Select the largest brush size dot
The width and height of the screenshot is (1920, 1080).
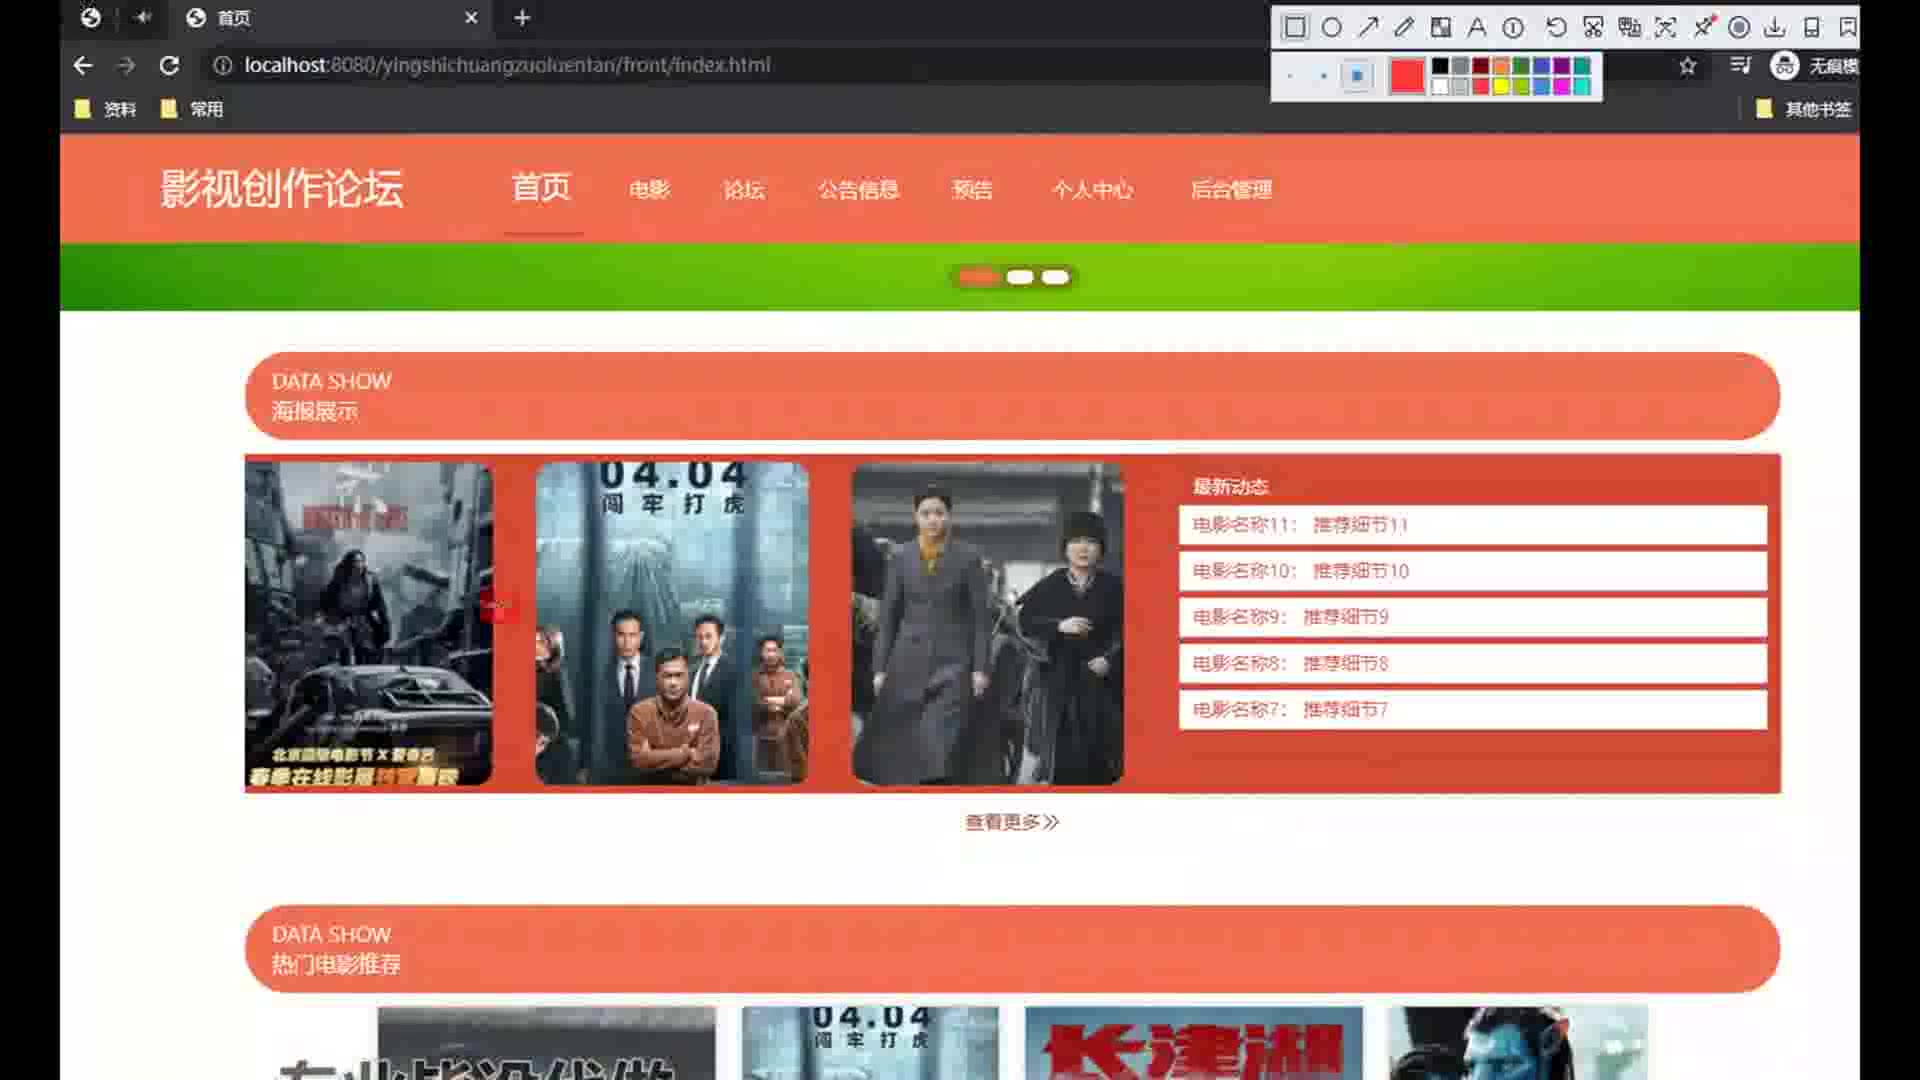tap(1357, 76)
